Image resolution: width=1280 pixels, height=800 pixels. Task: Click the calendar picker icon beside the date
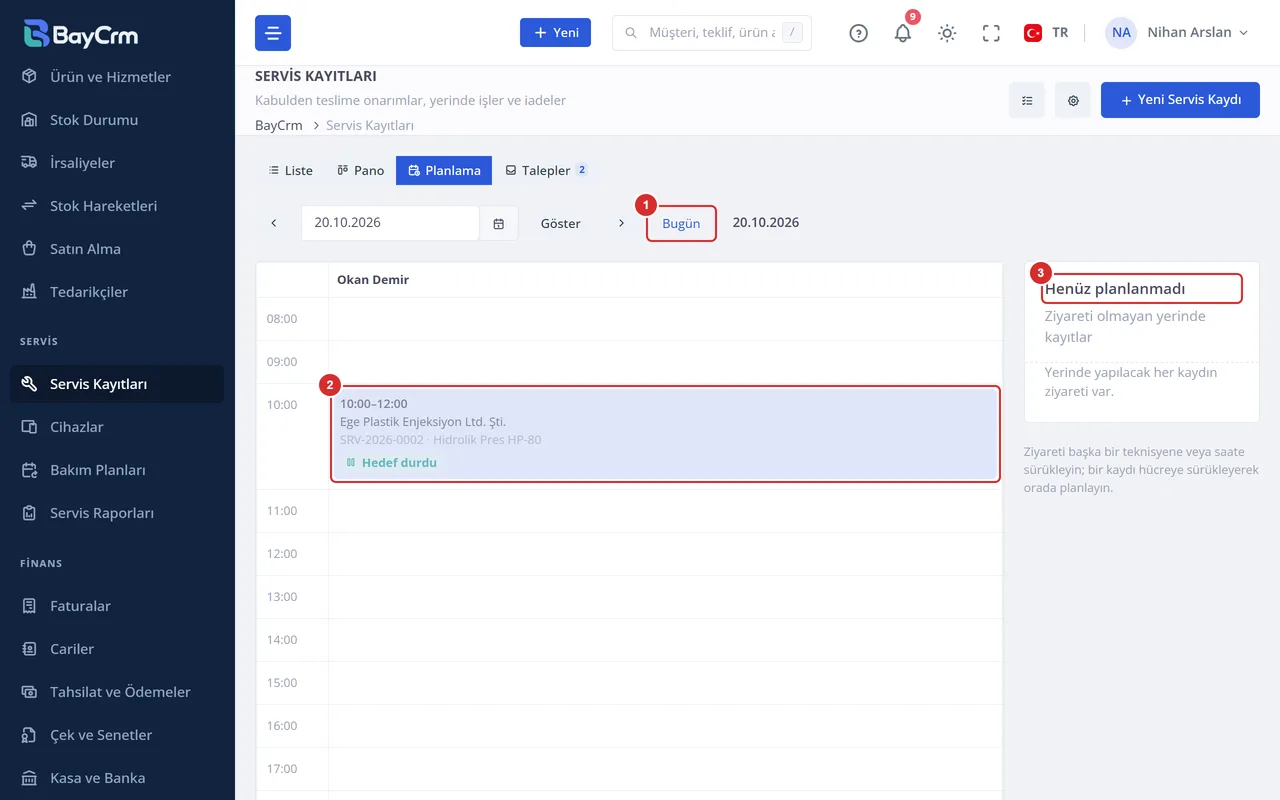(x=498, y=223)
